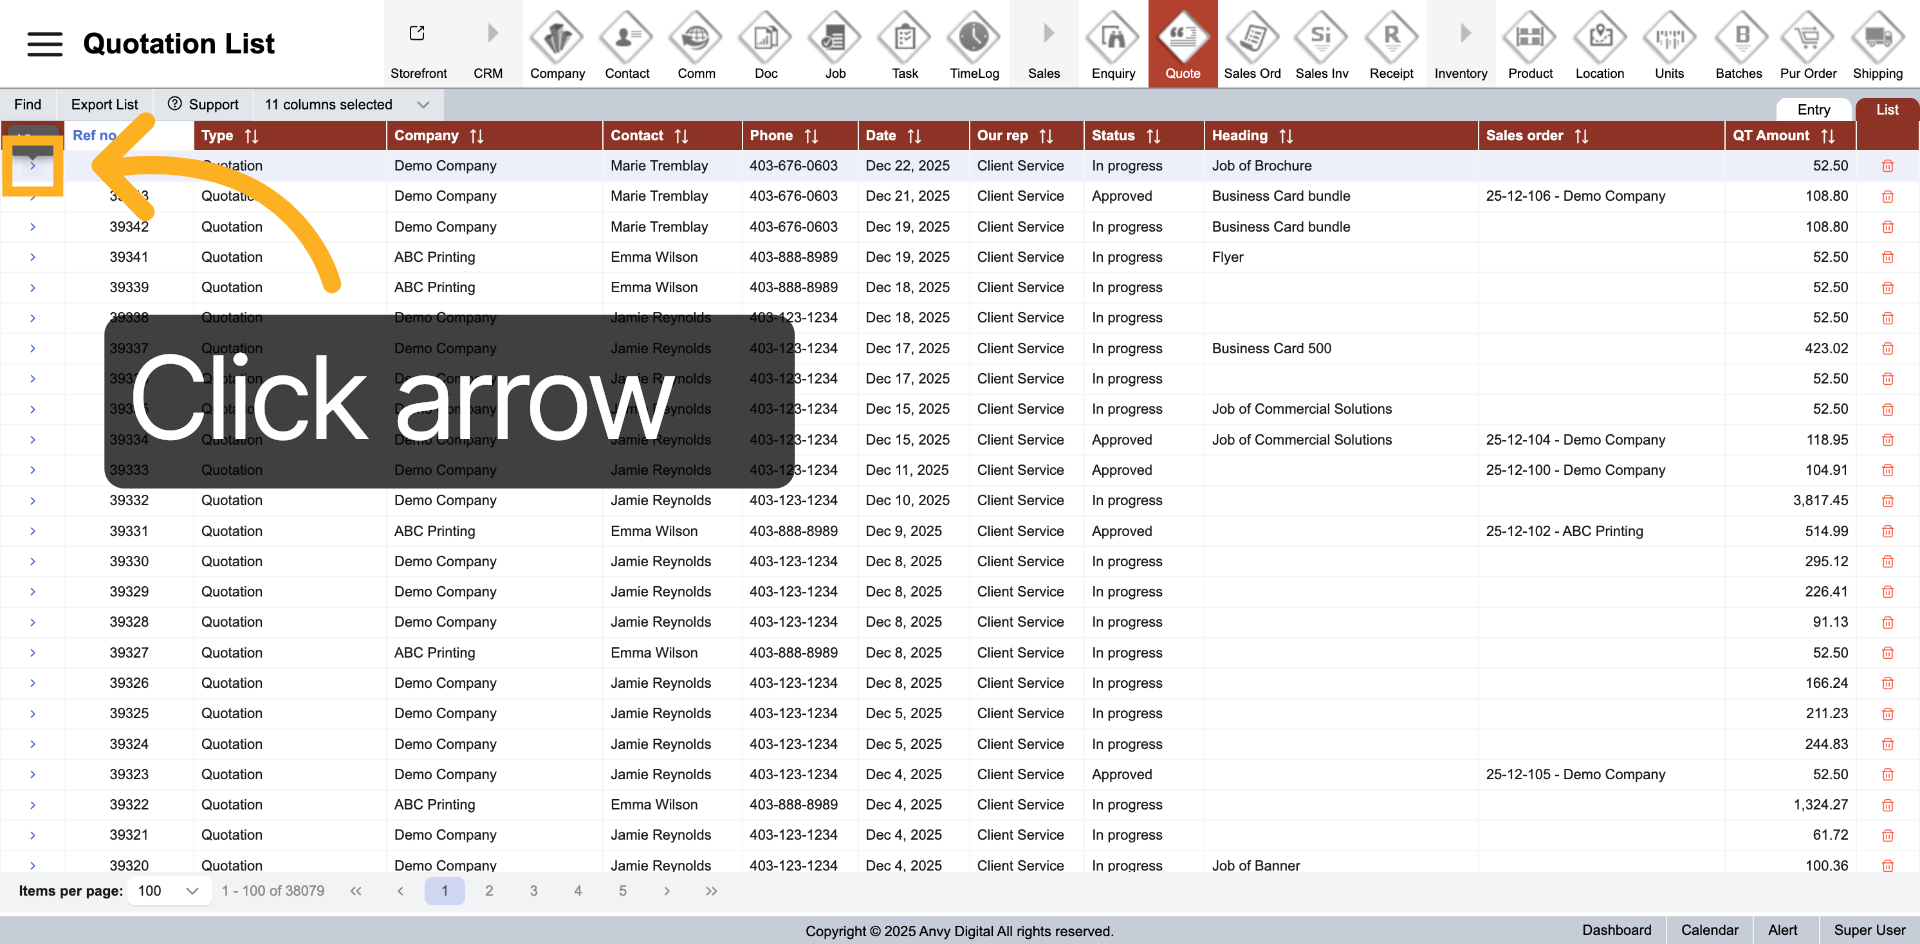This screenshot has width=1920, height=944.
Task: Open the Shipping truck icon
Action: pyautogui.click(x=1877, y=39)
